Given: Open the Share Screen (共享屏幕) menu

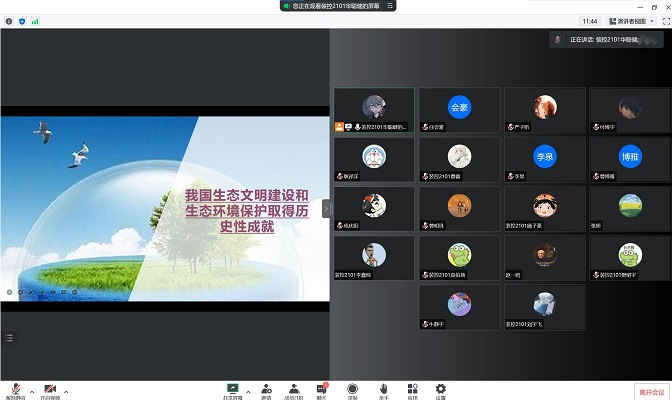Looking at the screenshot, I should 233,389.
